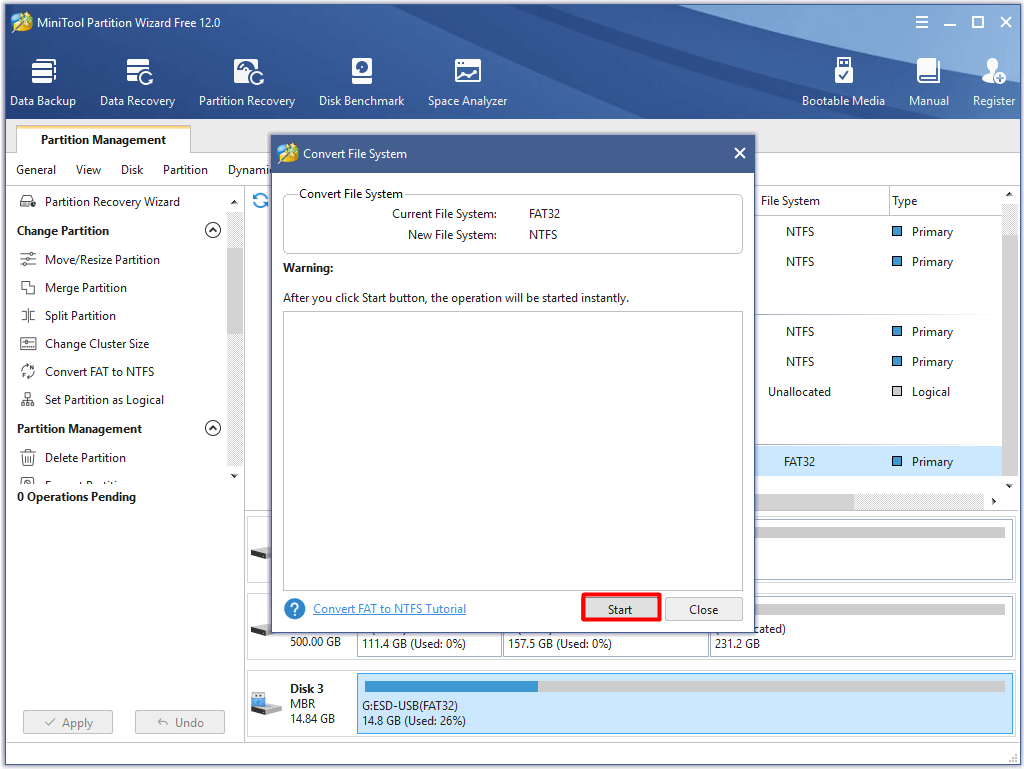This screenshot has height=769, width=1024.
Task: Switch to the Partition Management tab
Action: [x=103, y=140]
